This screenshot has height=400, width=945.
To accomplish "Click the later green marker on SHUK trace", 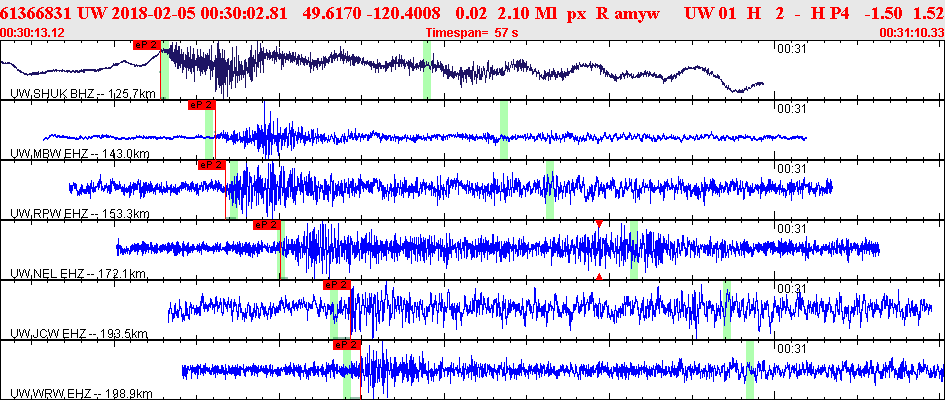I will click(427, 70).
